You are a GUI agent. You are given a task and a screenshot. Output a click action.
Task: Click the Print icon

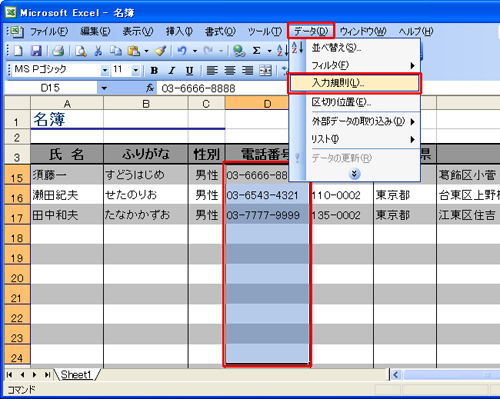(x=59, y=51)
